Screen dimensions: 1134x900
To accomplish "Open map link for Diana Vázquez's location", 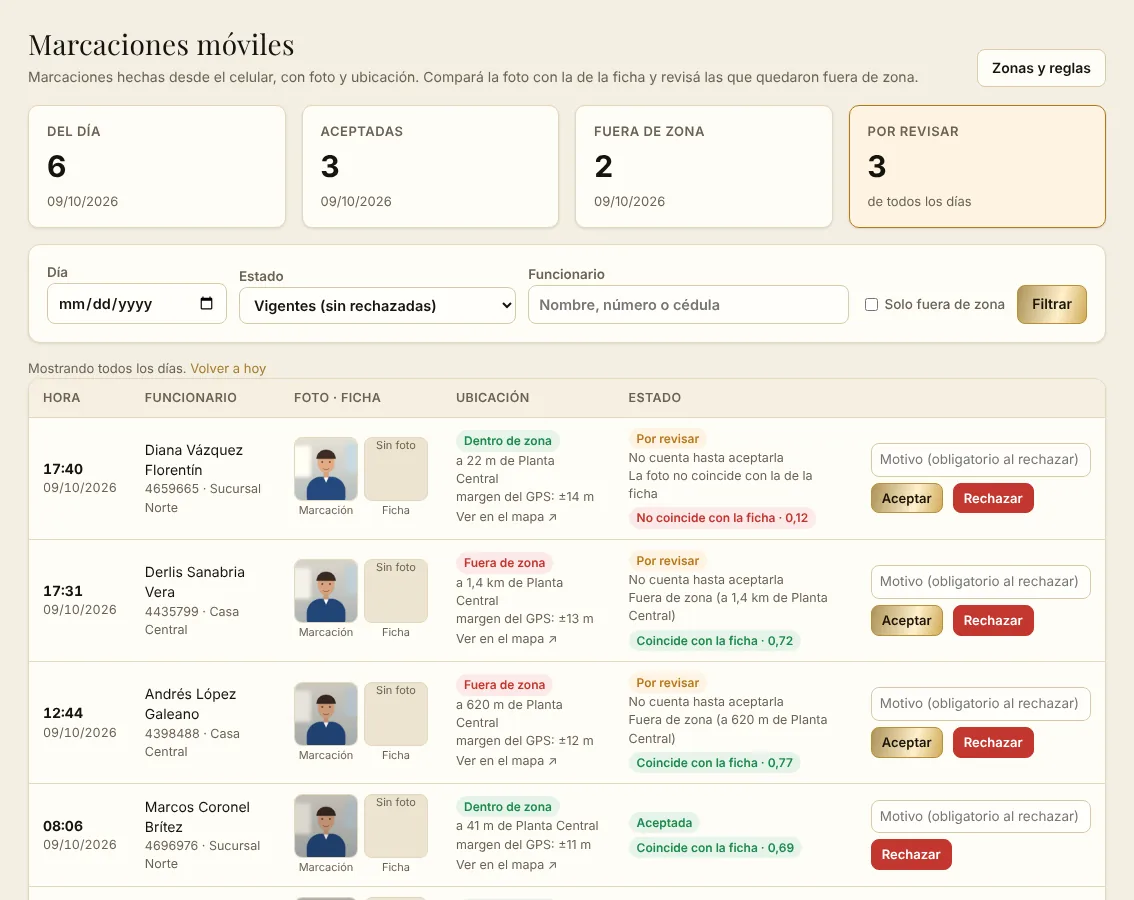I will pyautogui.click(x=506, y=517).
